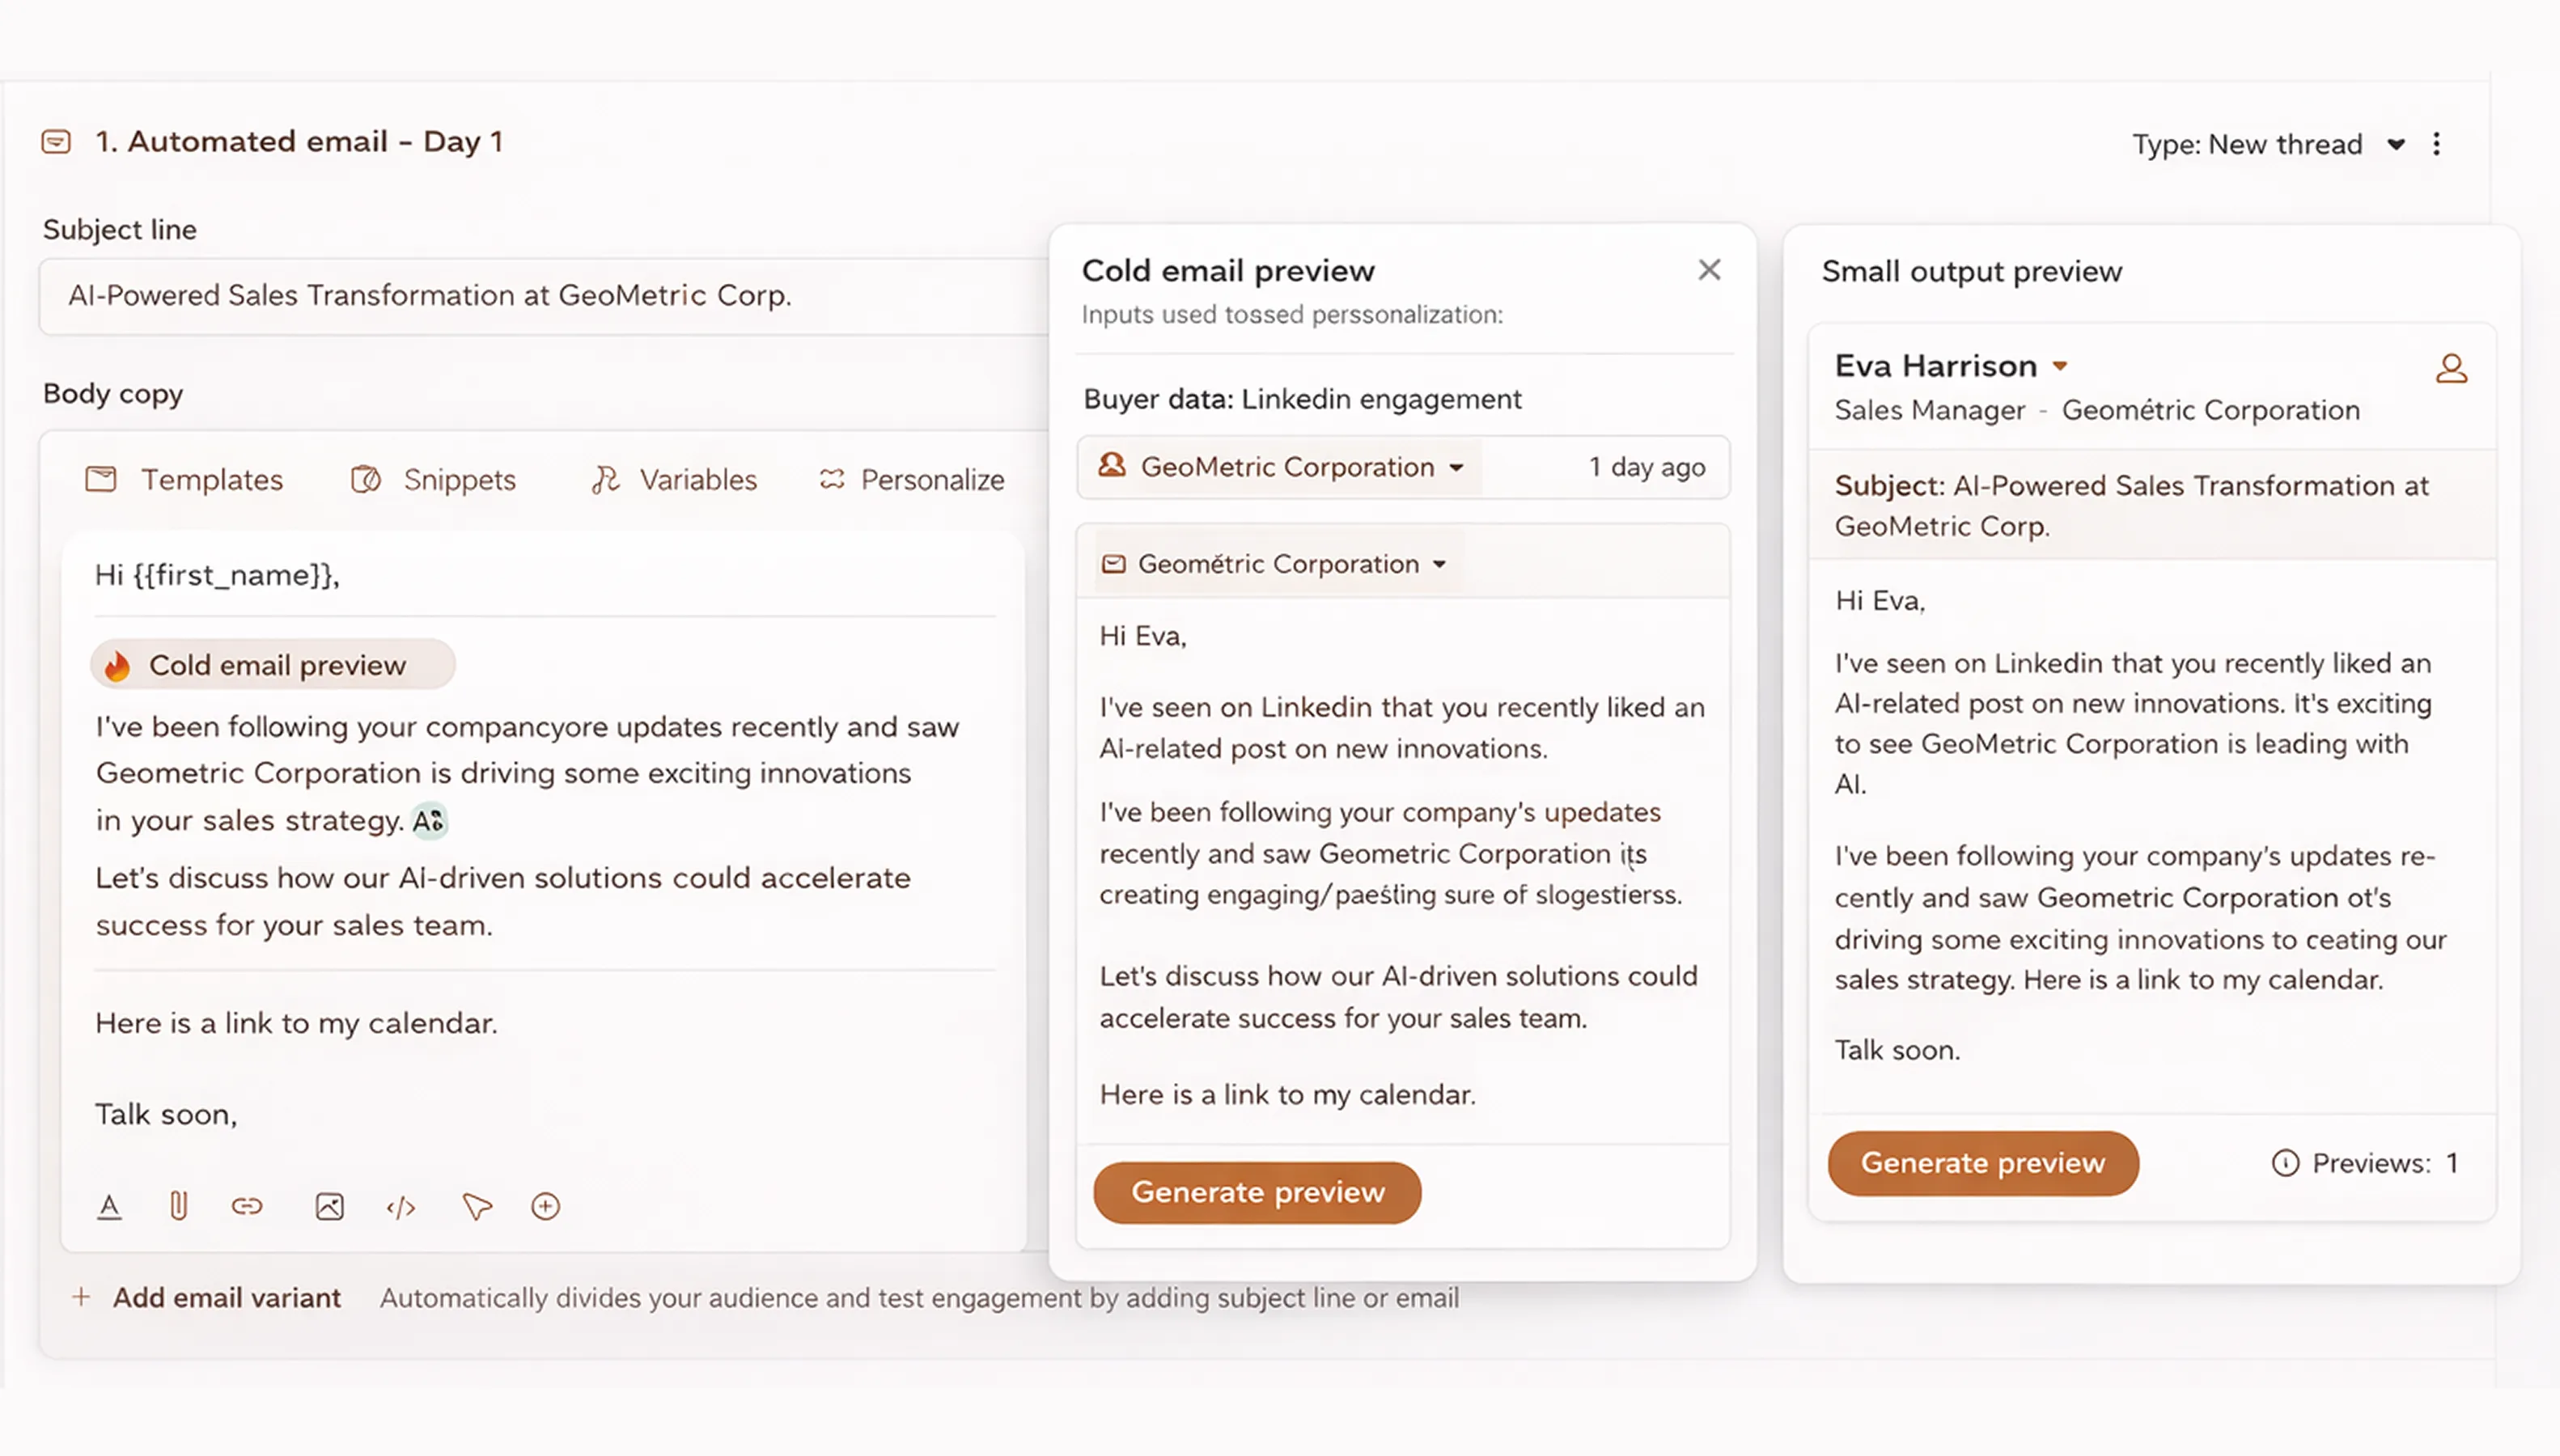
Task: Insert a hyperlink with the link icon
Action: (247, 1207)
